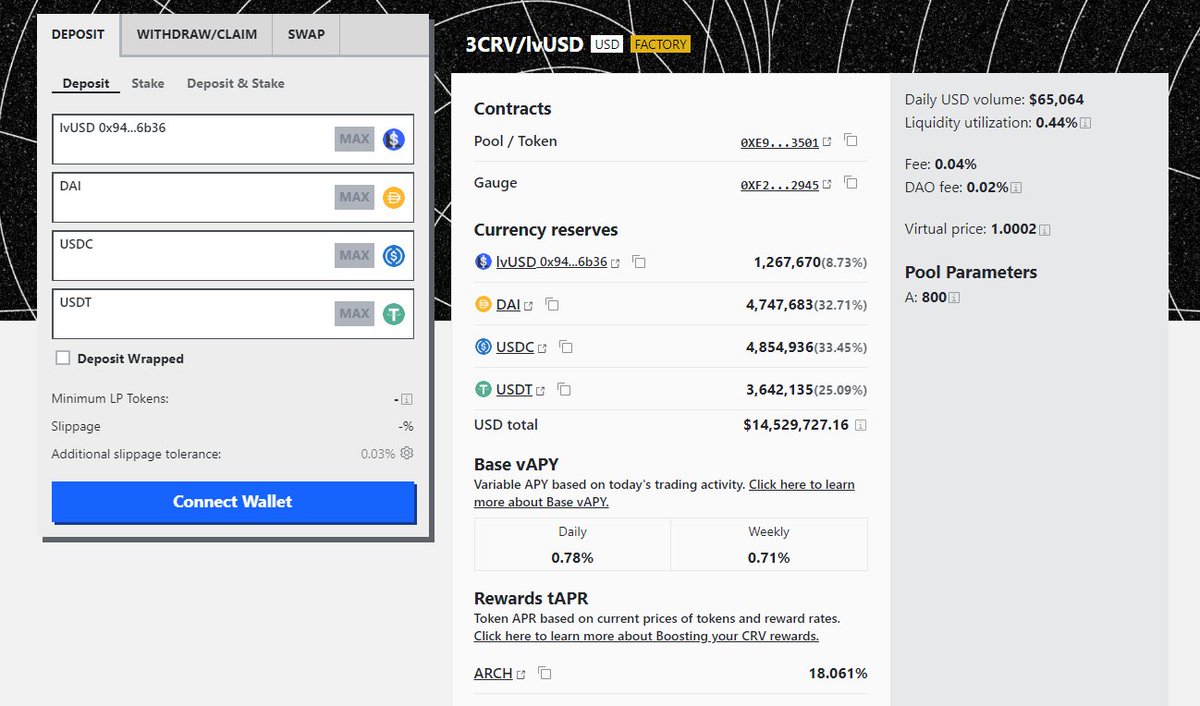This screenshot has width=1200, height=706.
Task: Select the ARCH tAPR value 18.061%
Action: pyautogui.click(x=838, y=673)
